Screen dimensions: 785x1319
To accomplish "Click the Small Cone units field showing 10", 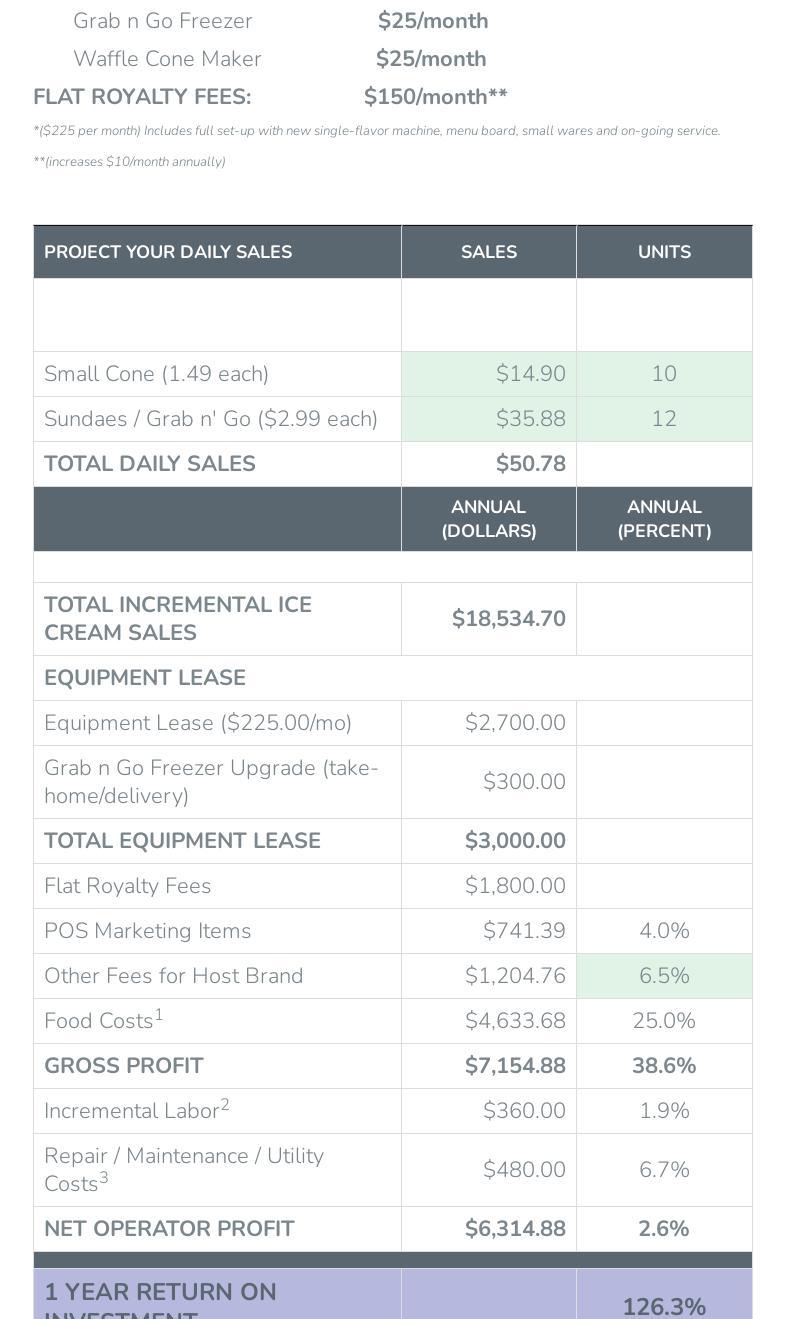I will click(x=664, y=374).
